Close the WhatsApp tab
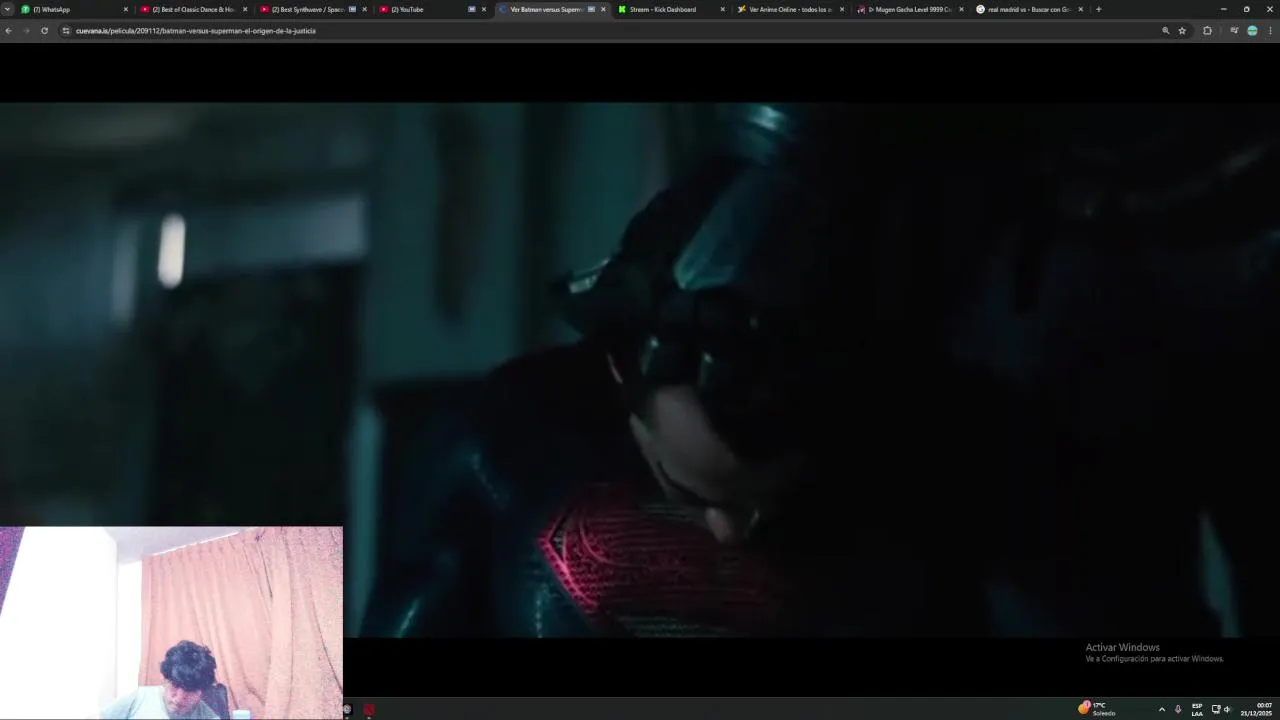Viewport: 1280px width, 720px height. tap(126, 9)
